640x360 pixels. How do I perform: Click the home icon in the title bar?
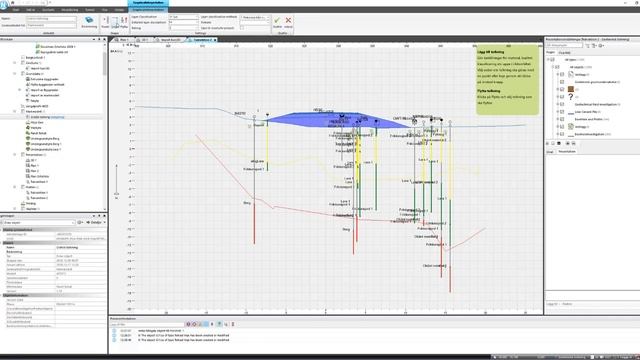(12, 2)
